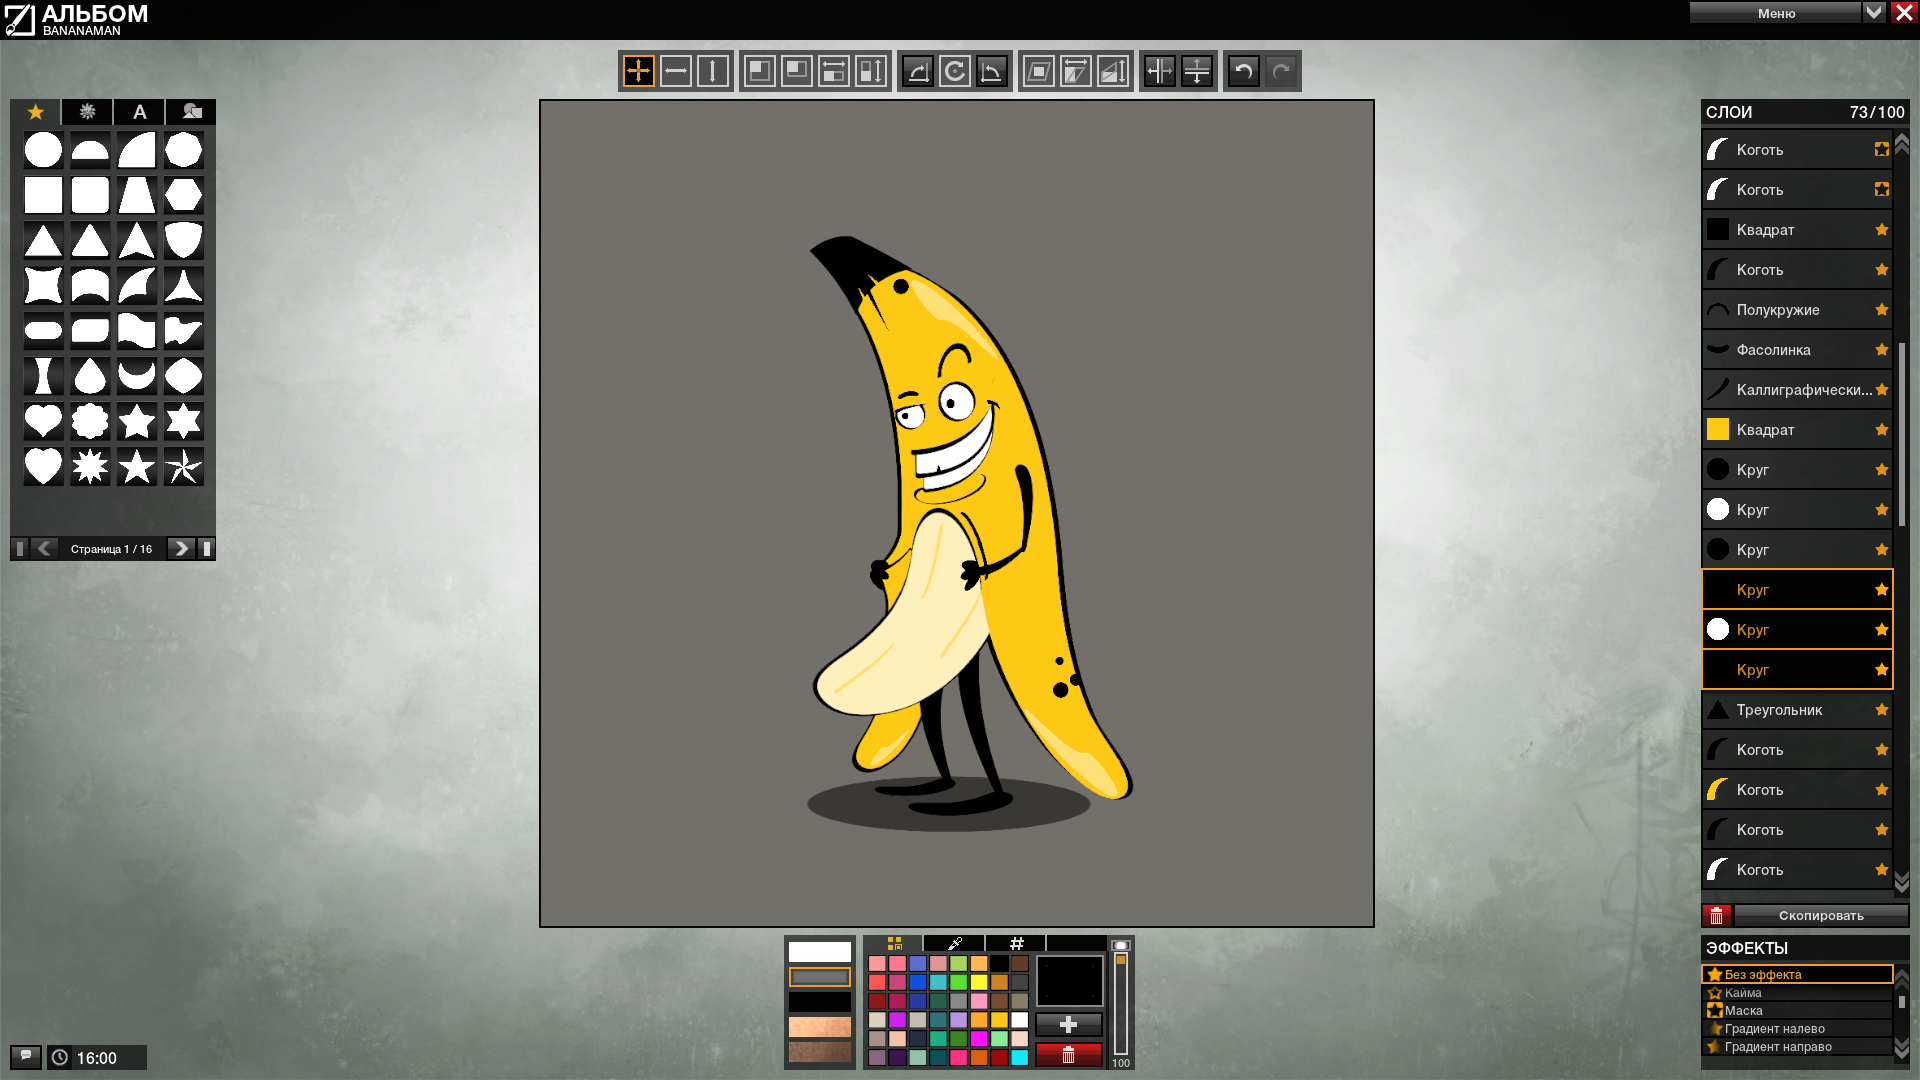Image resolution: width=1920 pixels, height=1080 pixels.
Task: Toggle the star on the Треугольник layer
Action: click(x=1881, y=709)
